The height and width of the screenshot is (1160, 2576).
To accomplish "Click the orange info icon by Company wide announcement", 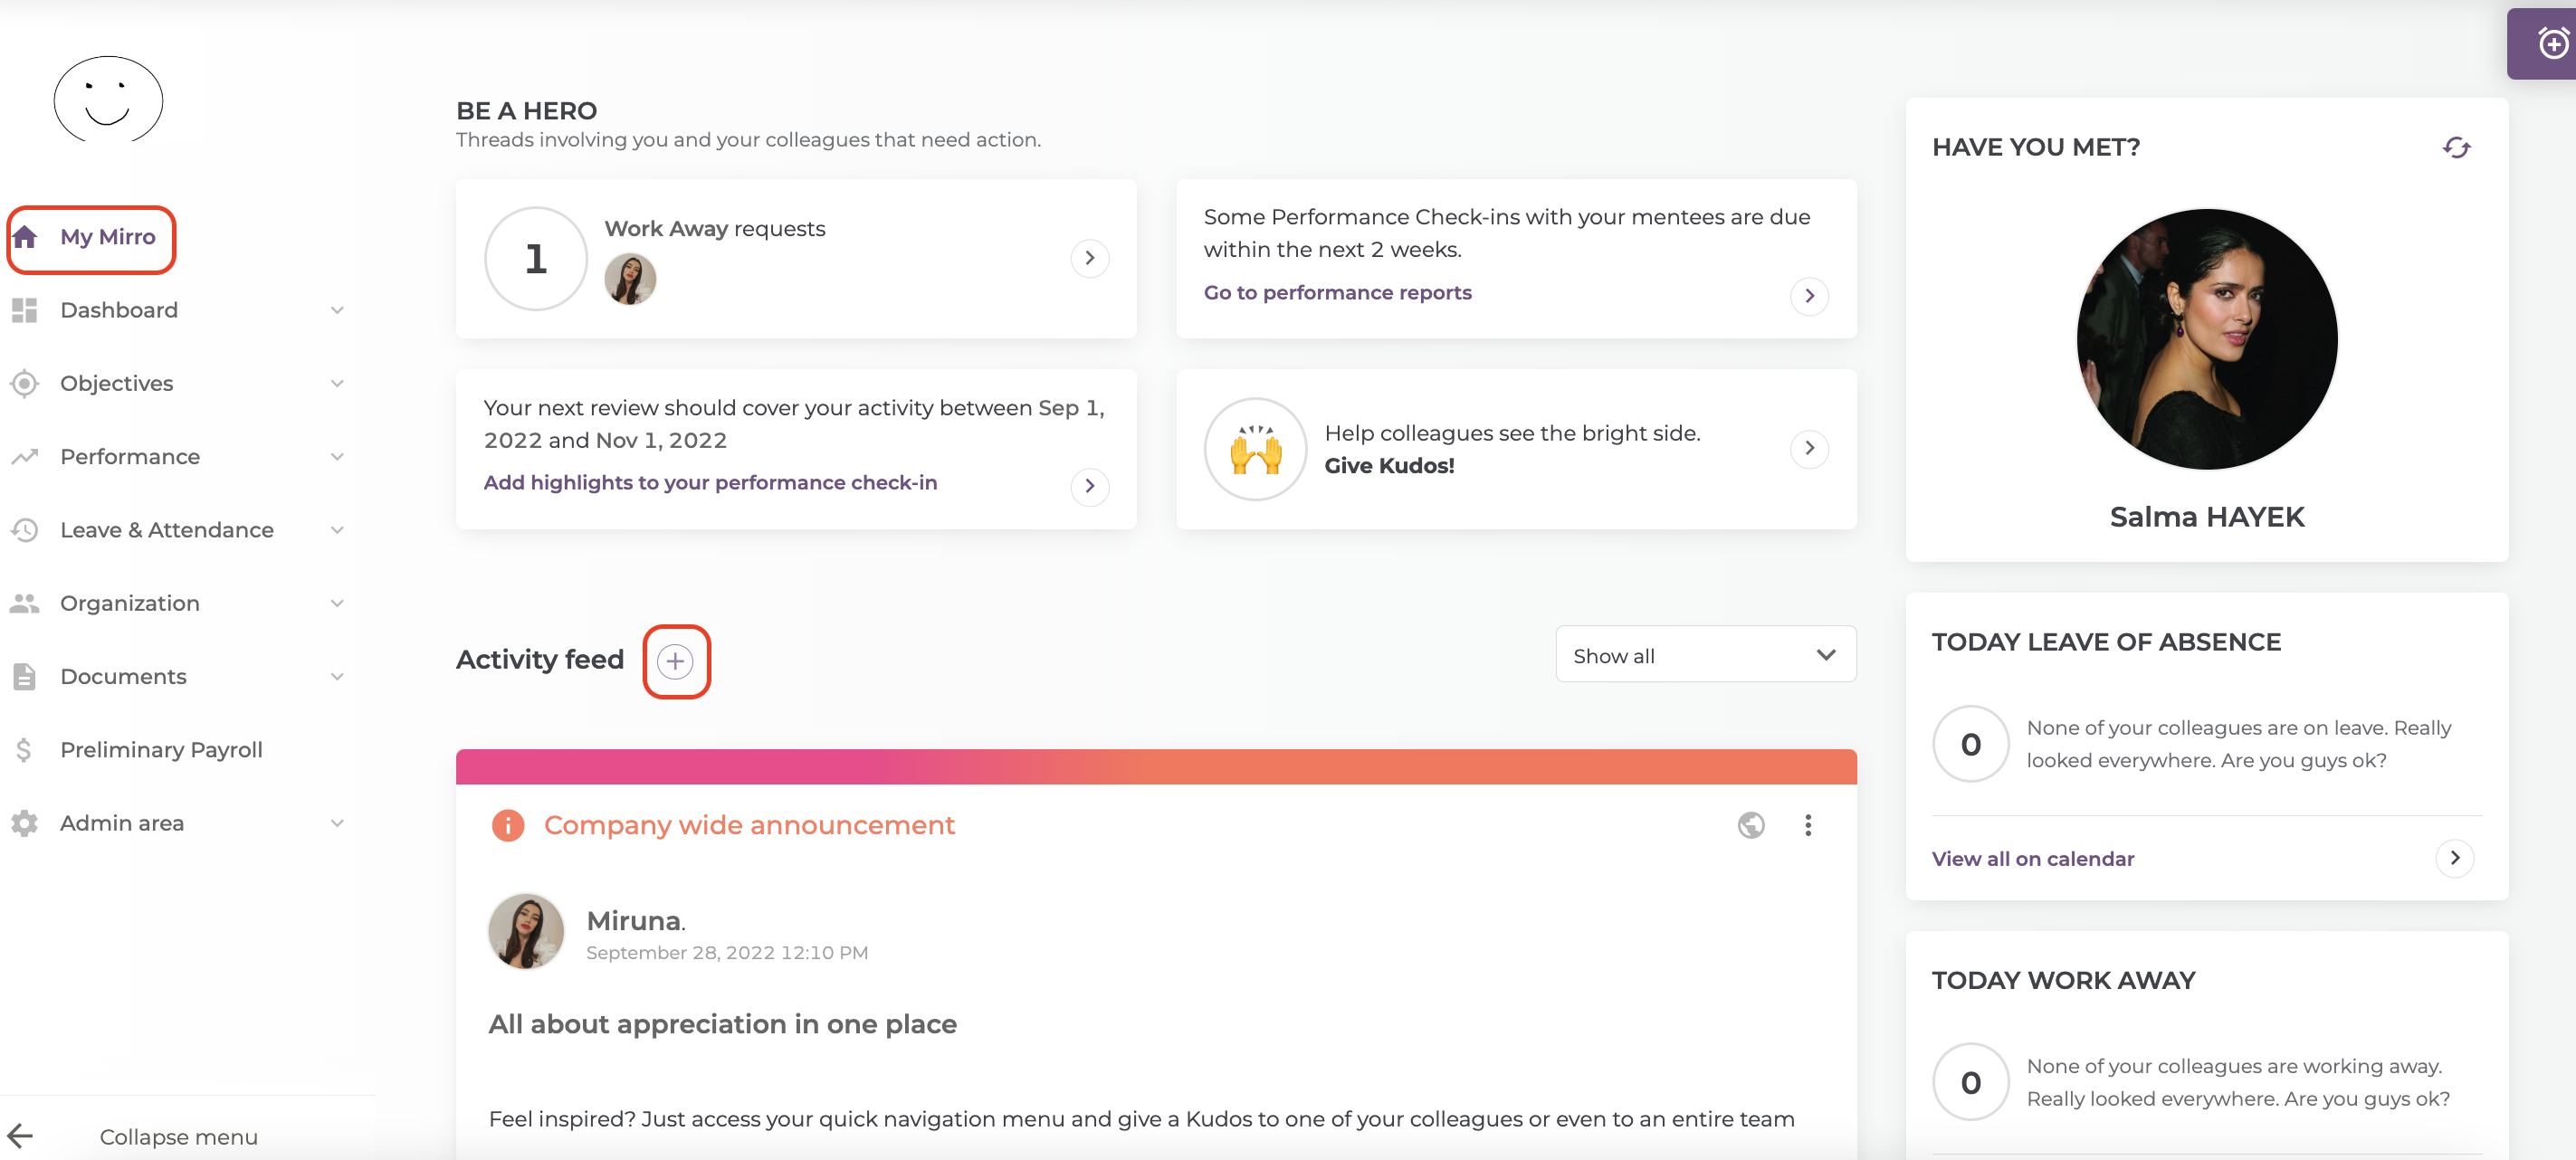I will [508, 825].
